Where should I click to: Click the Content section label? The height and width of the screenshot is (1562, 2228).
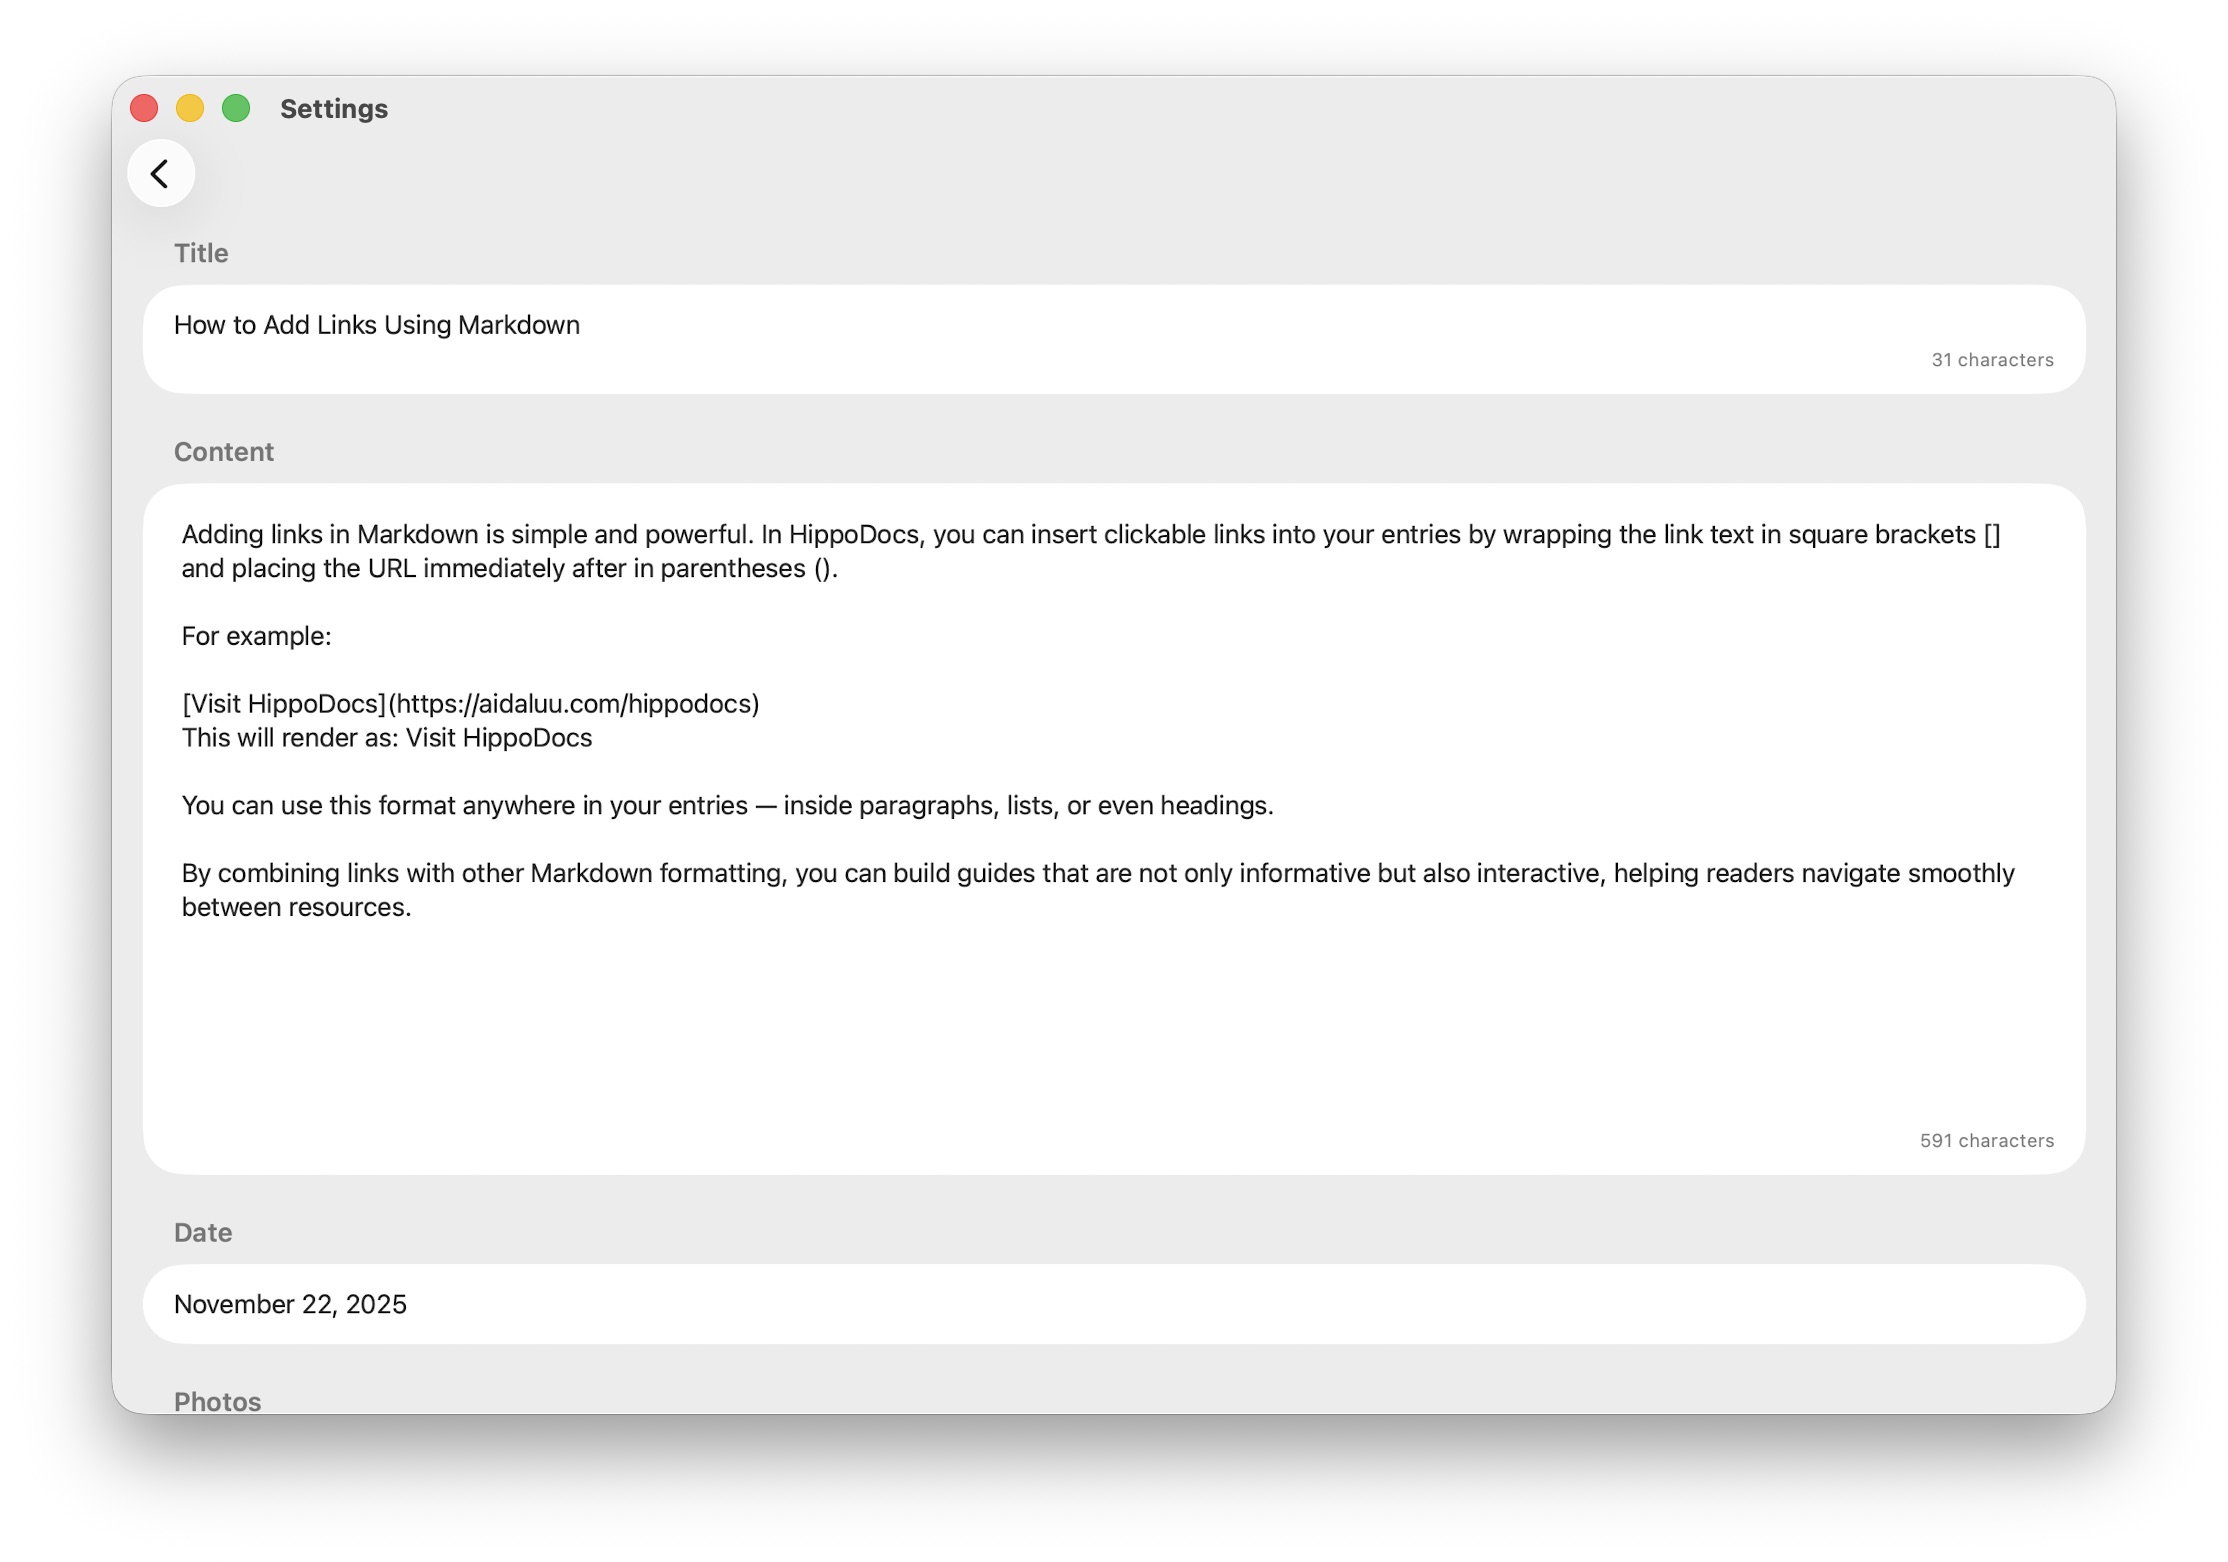coord(224,451)
